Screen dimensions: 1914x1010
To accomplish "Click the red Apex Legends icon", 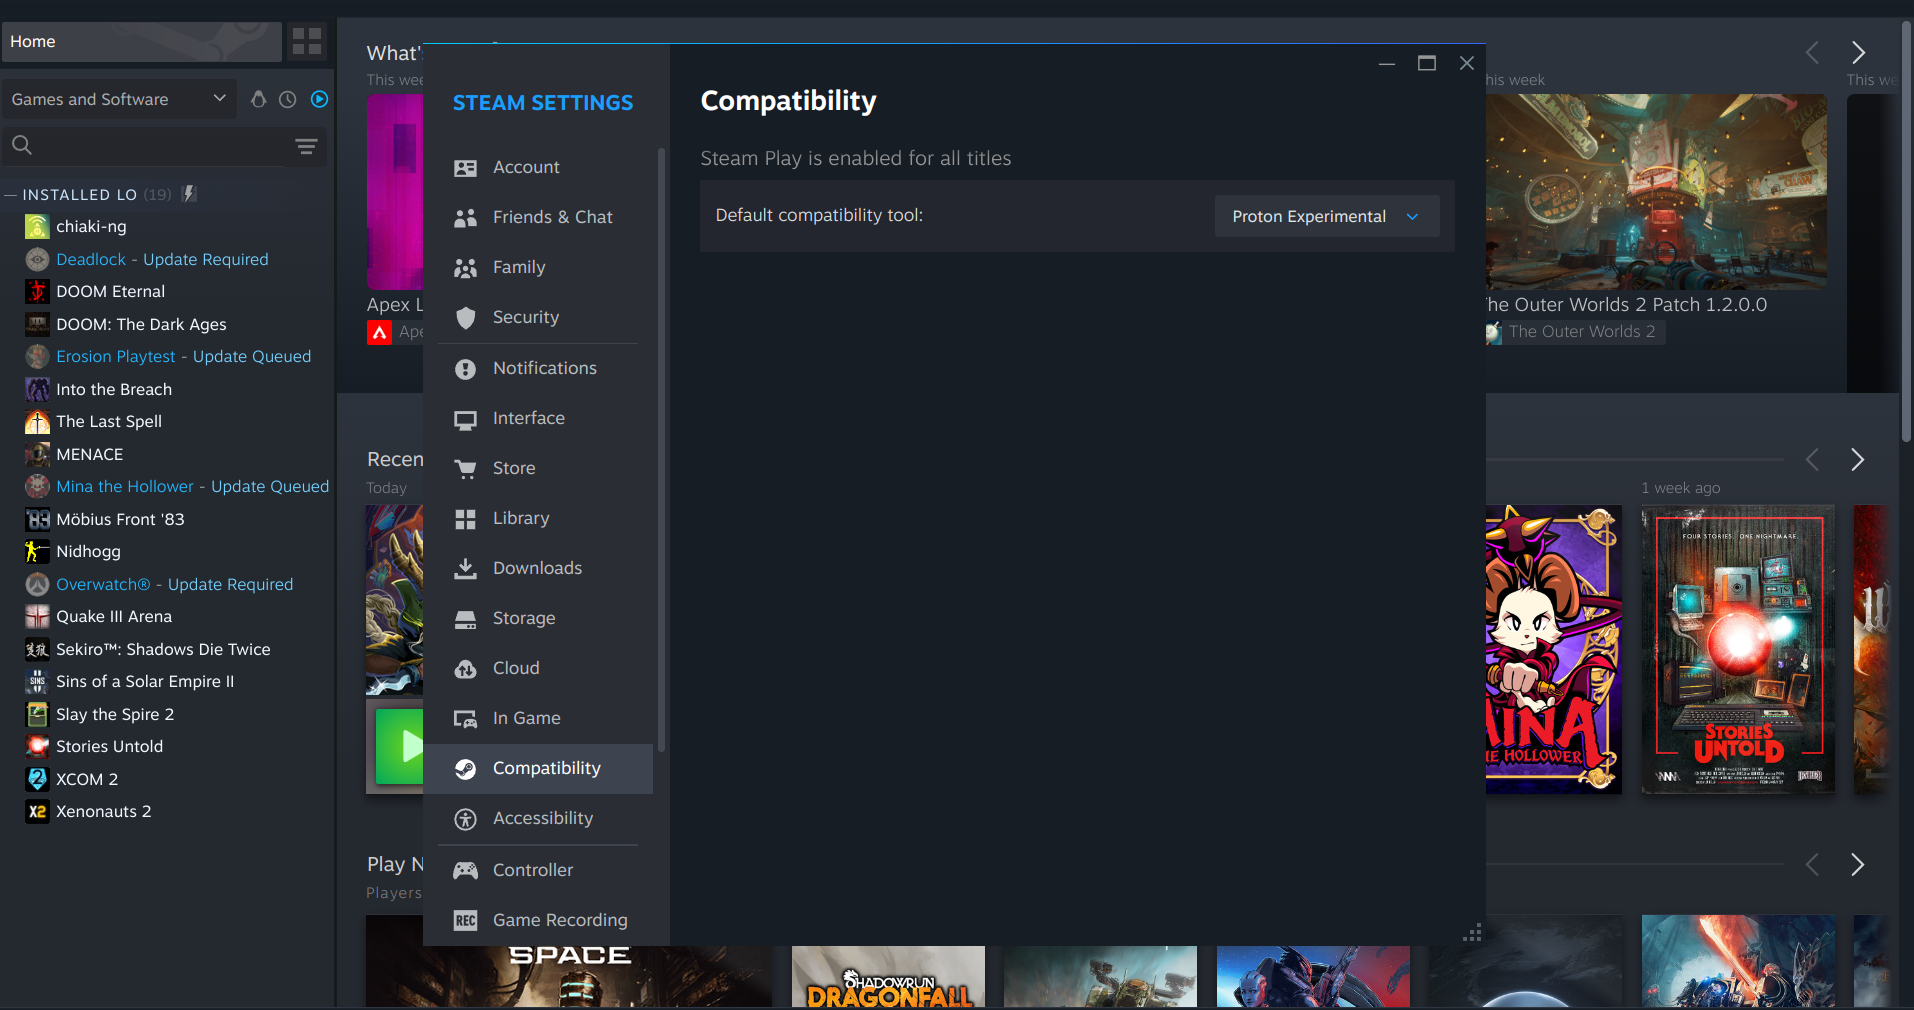I will pos(379,333).
